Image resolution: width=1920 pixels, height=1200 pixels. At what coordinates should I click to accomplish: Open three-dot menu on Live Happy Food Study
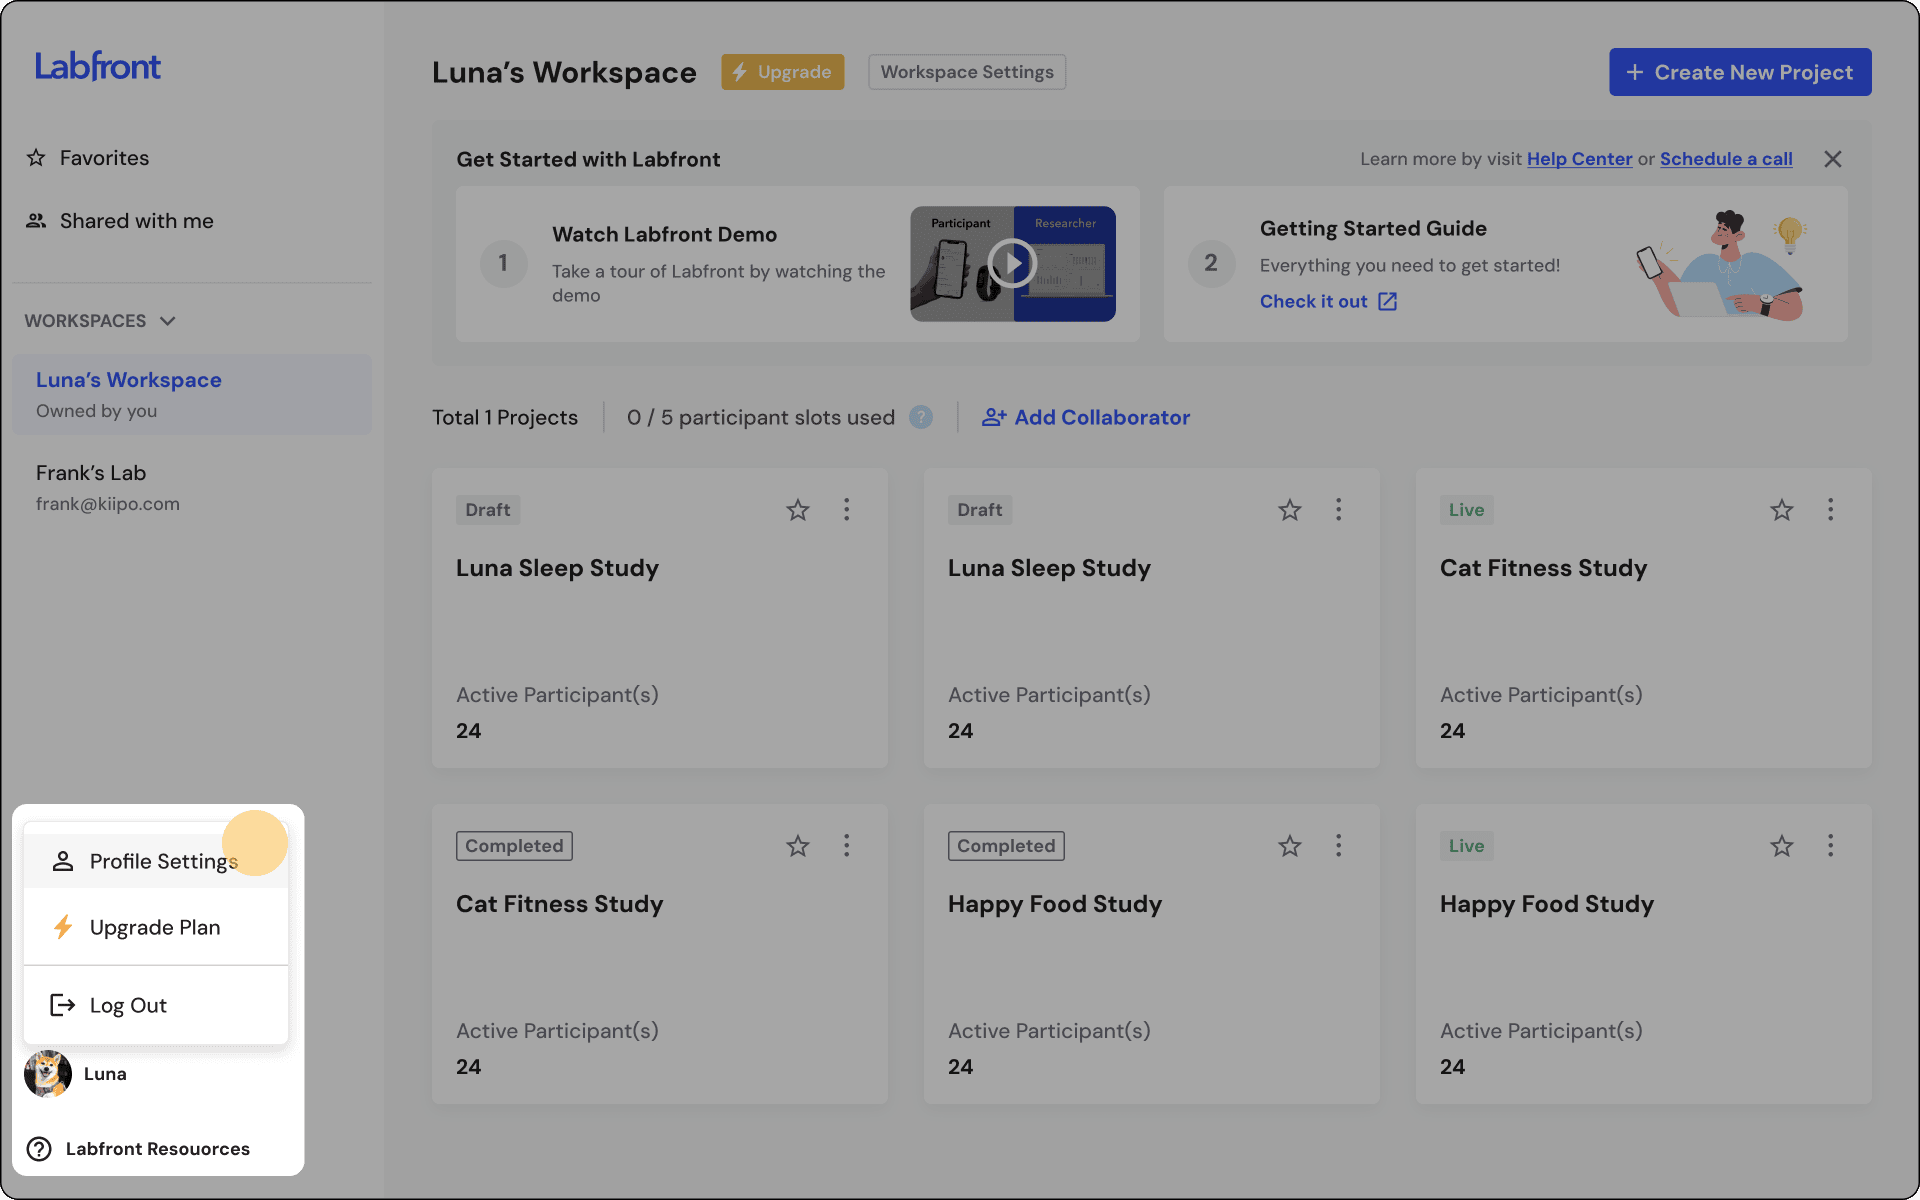click(1830, 846)
